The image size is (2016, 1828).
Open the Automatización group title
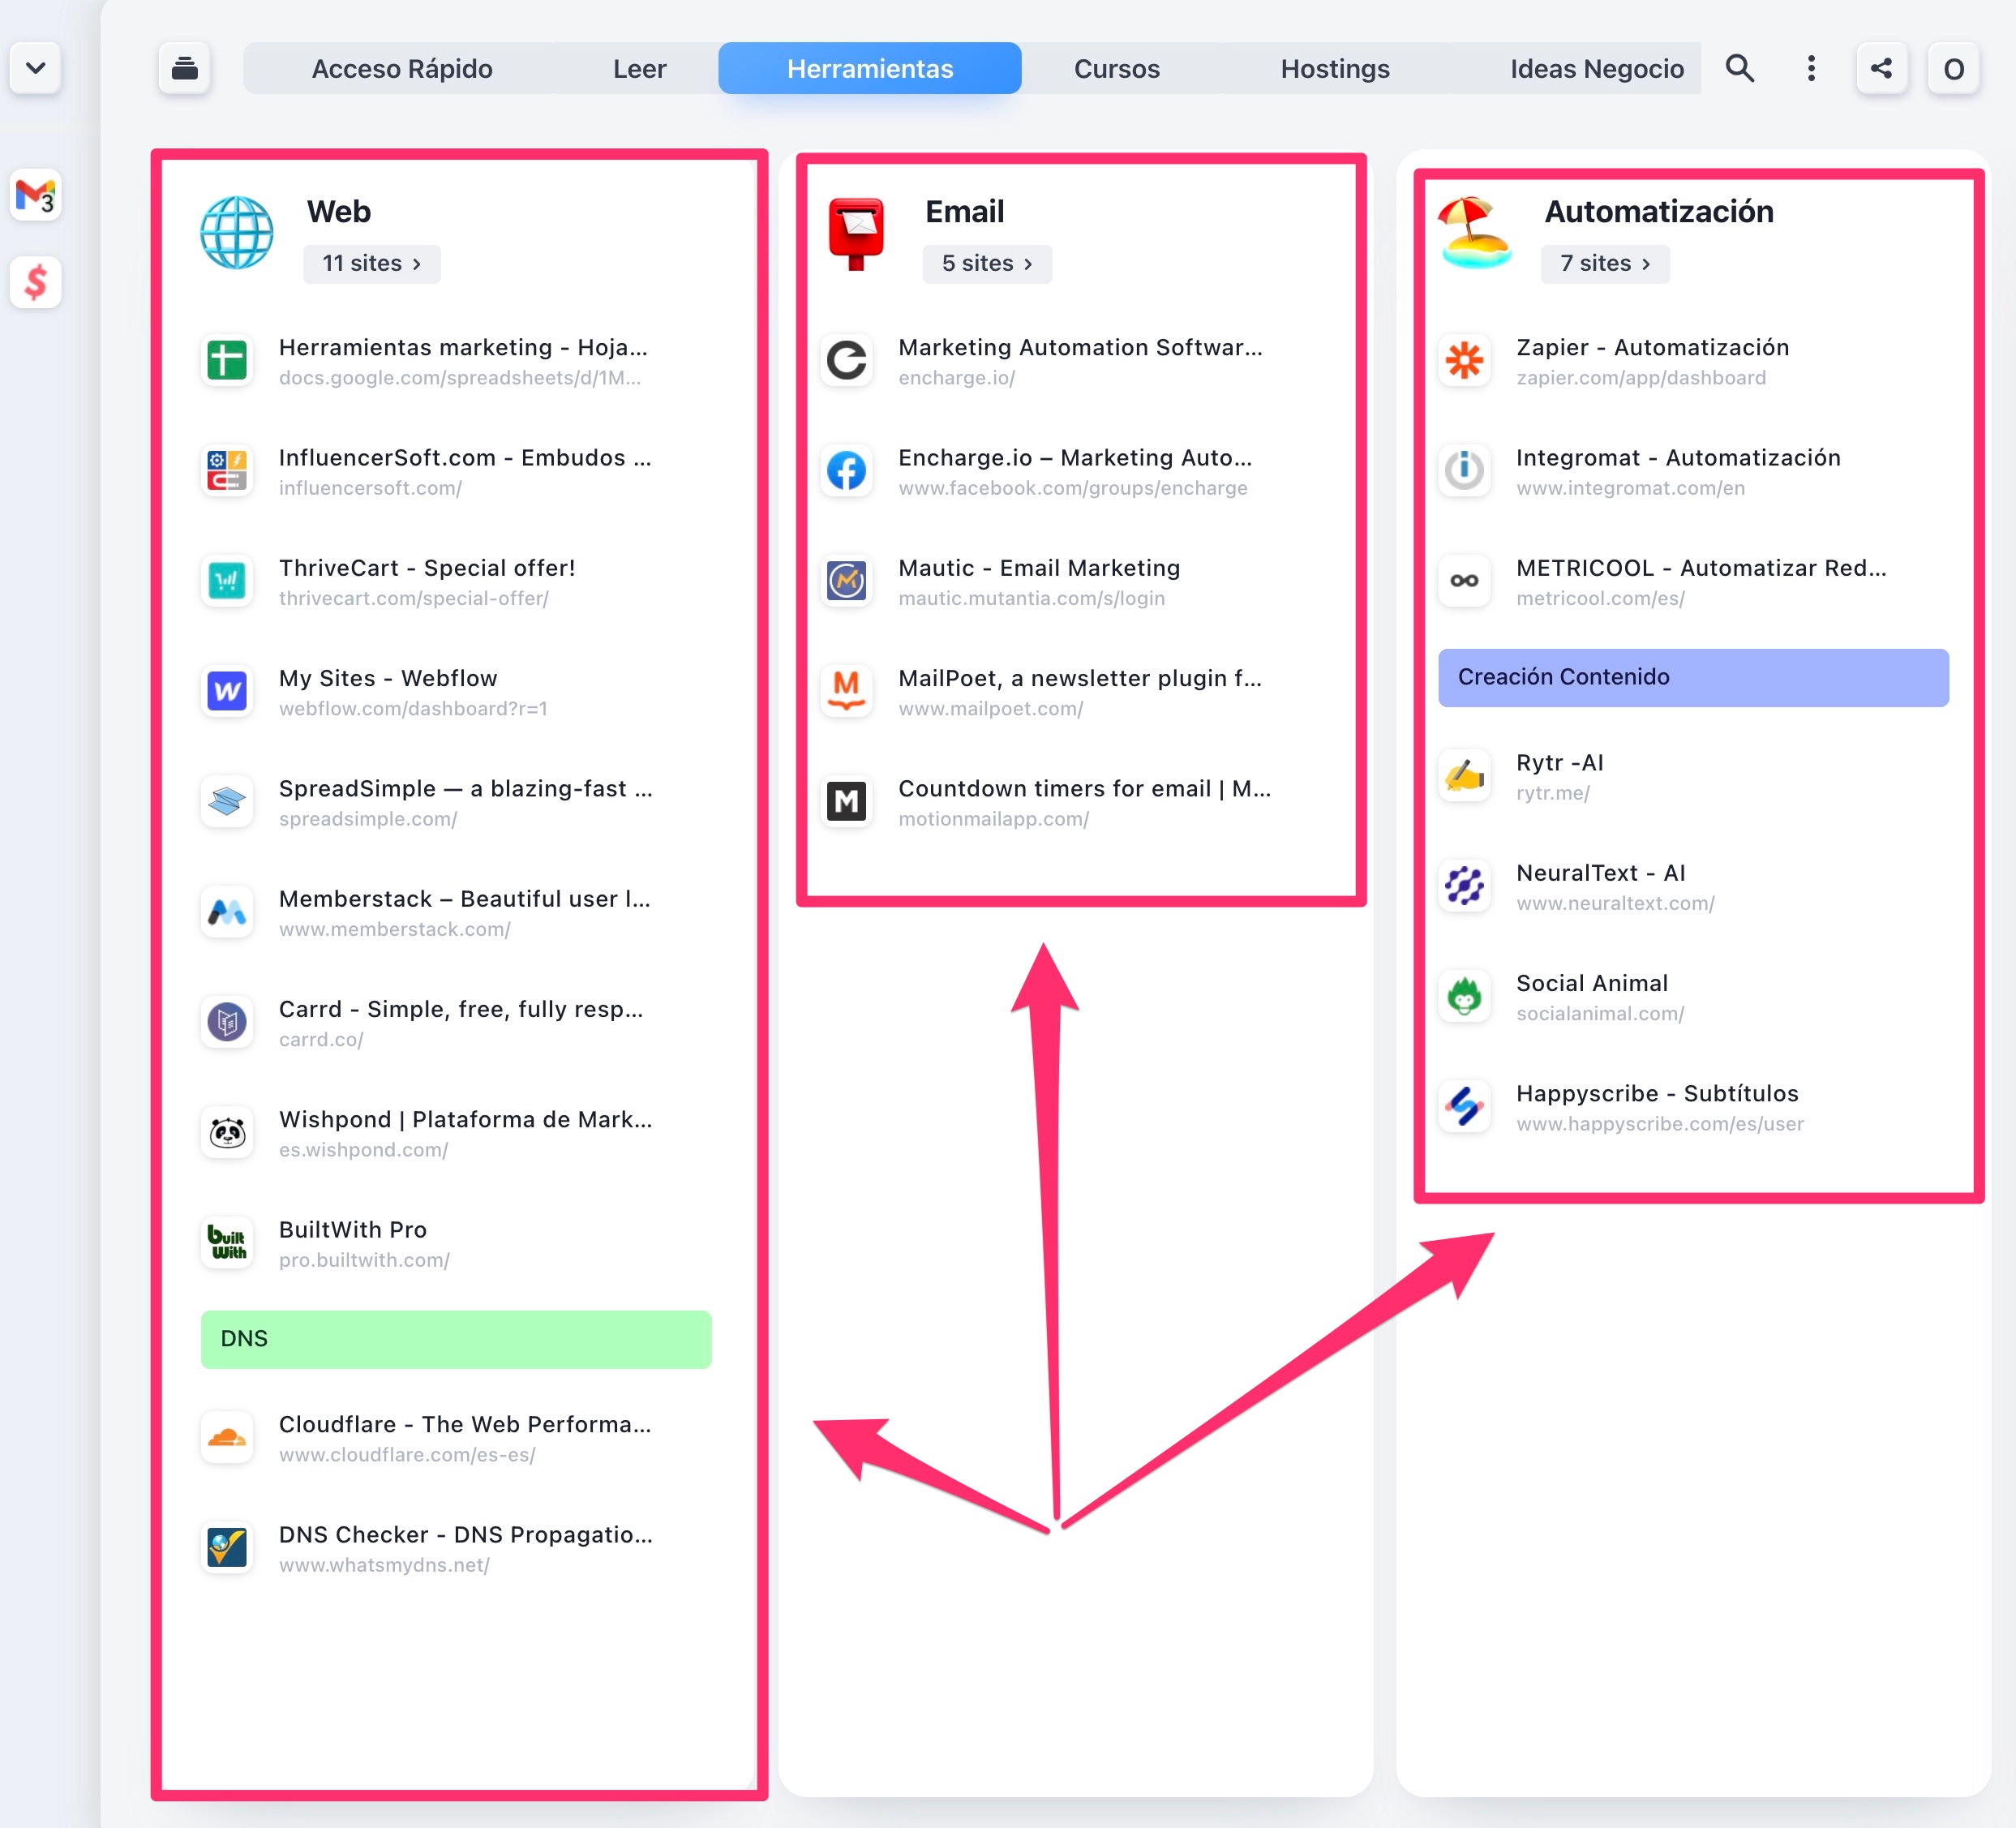pyautogui.click(x=1659, y=211)
